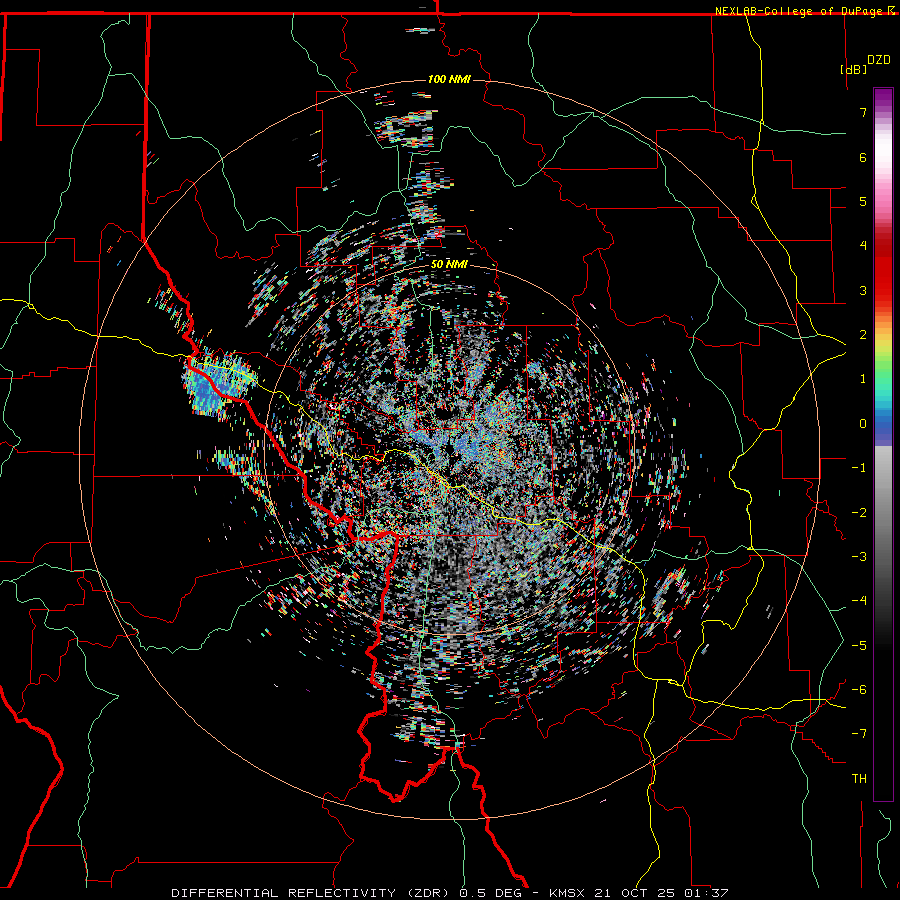The image size is (900, 900).
Task: Click the legend value 4
Action: point(863,246)
